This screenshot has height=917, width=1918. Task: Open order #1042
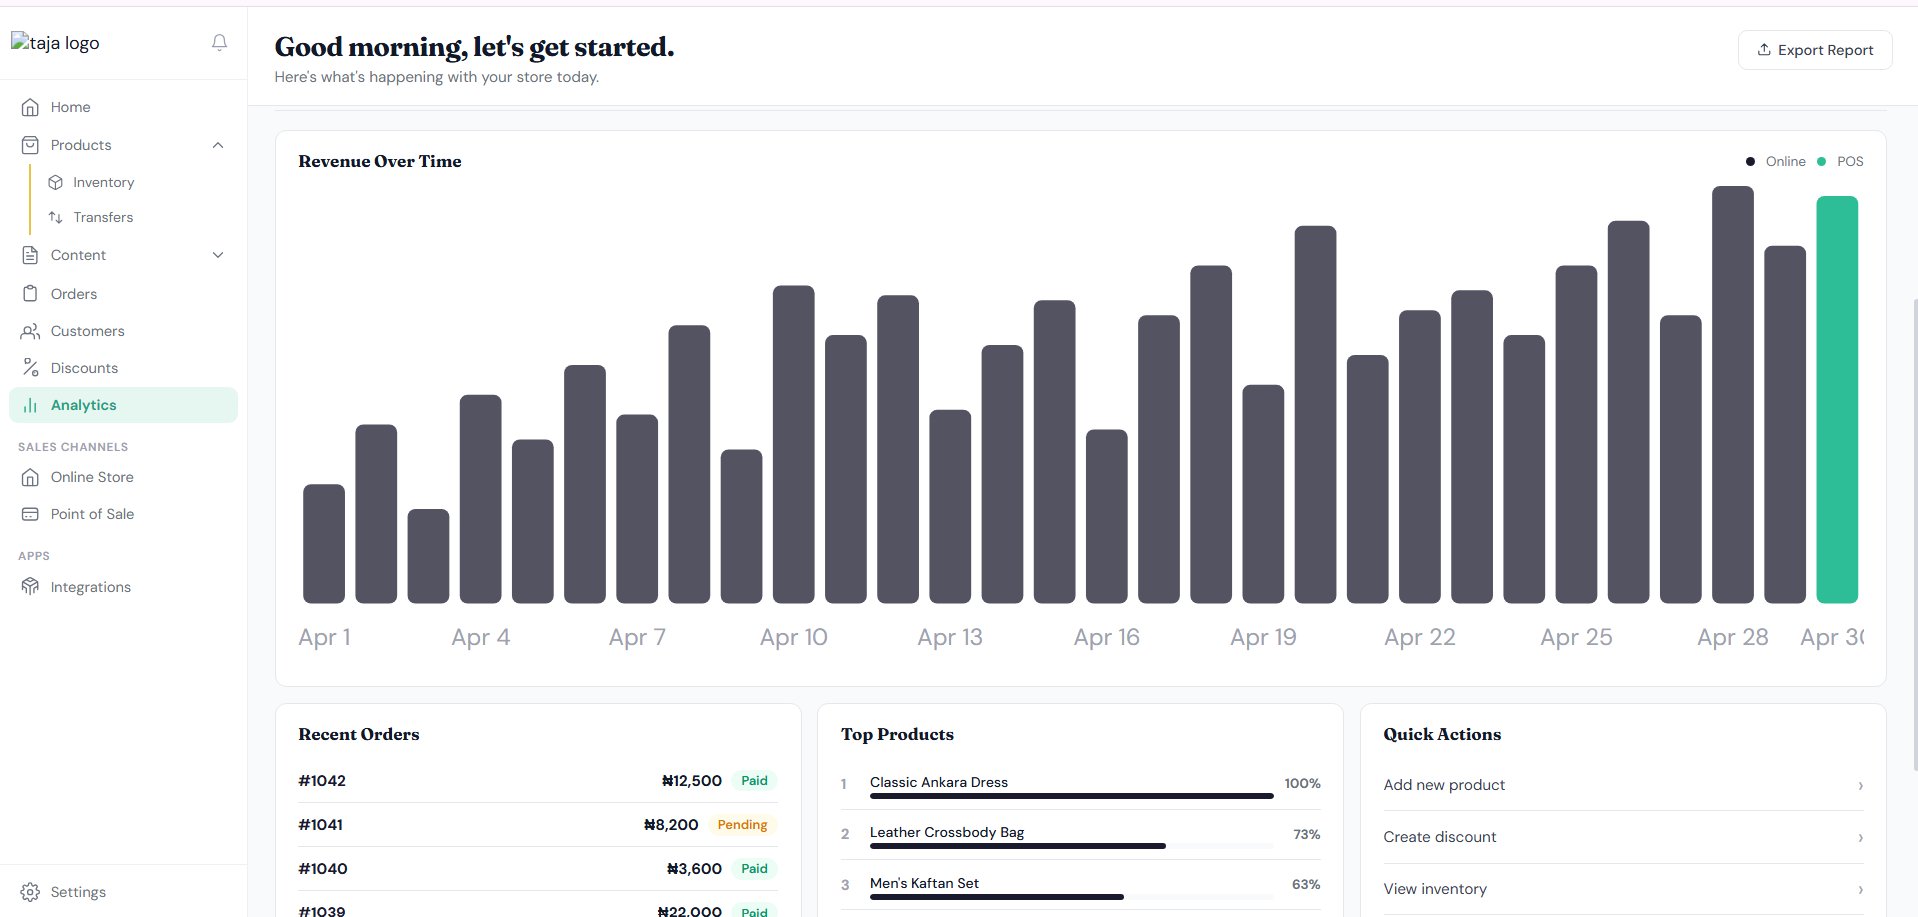pyautogui.click(x=538, y=781)
